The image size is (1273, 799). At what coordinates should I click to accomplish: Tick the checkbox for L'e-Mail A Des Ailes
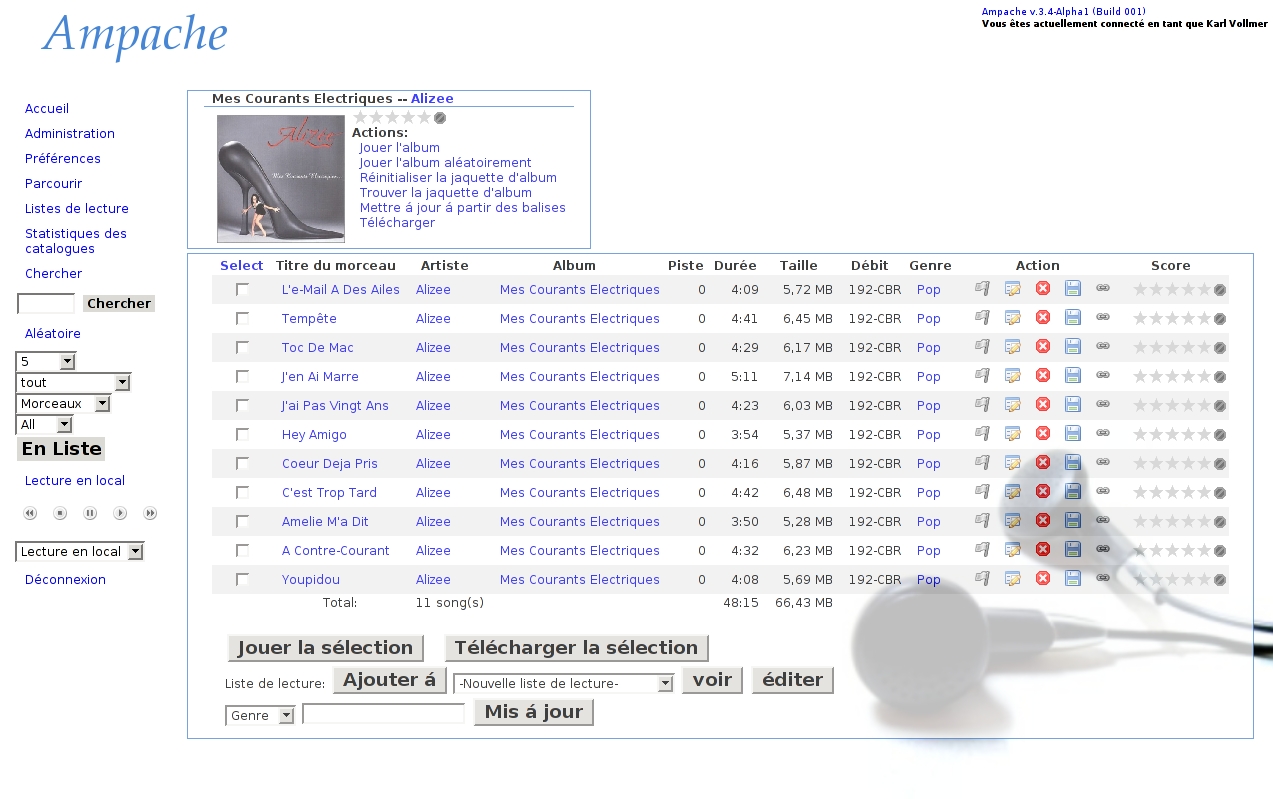(242, 289)
